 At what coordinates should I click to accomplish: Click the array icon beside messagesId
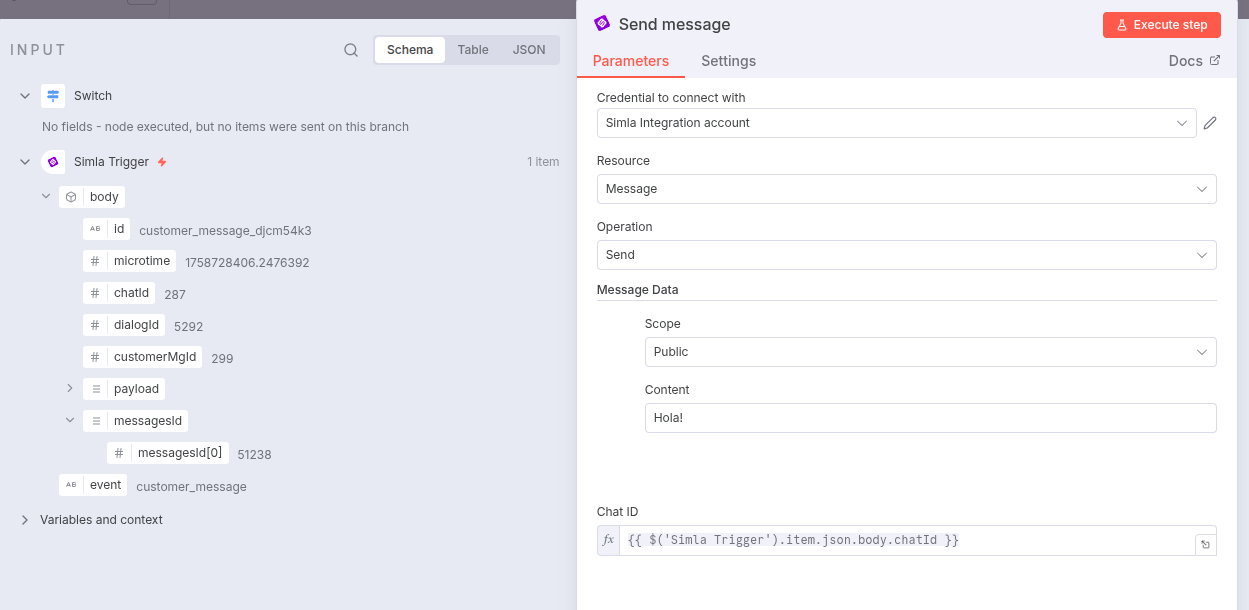tap(96, 421)
